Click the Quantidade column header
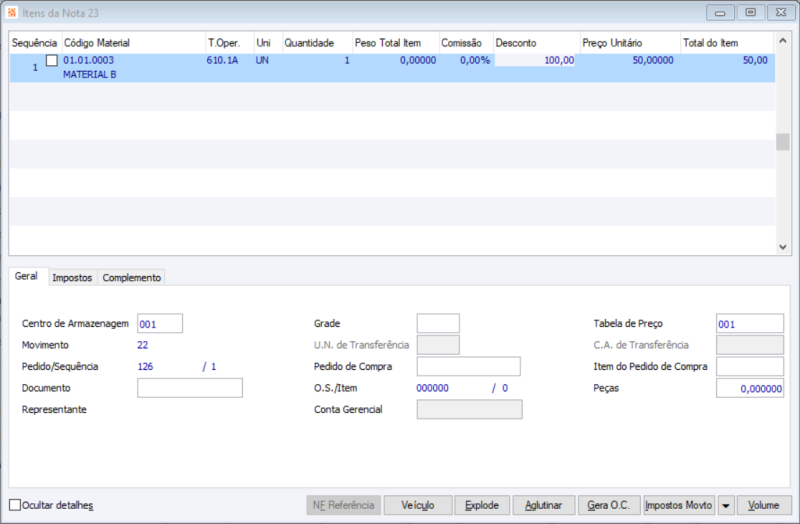The height and width of the screenshot is (524, 800). click(x=317, y=43)
